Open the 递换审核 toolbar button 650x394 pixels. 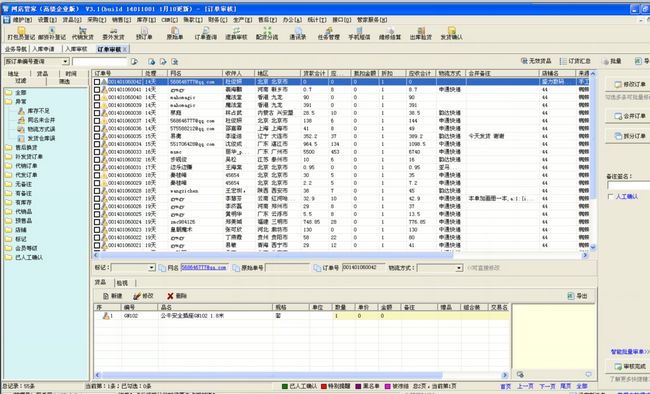click(x=236, y=33)
